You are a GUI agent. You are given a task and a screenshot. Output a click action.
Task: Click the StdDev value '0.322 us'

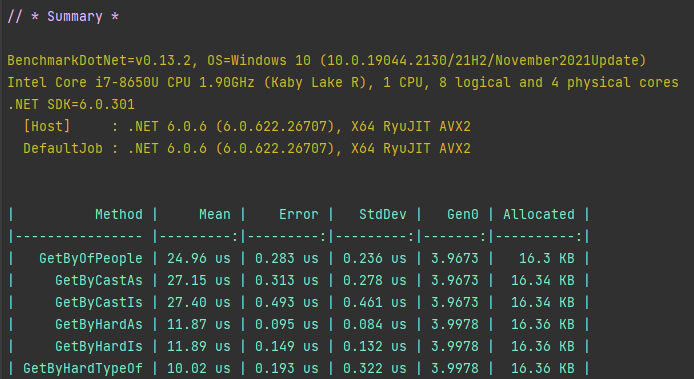pyautogui.click(x=375, y=368)
